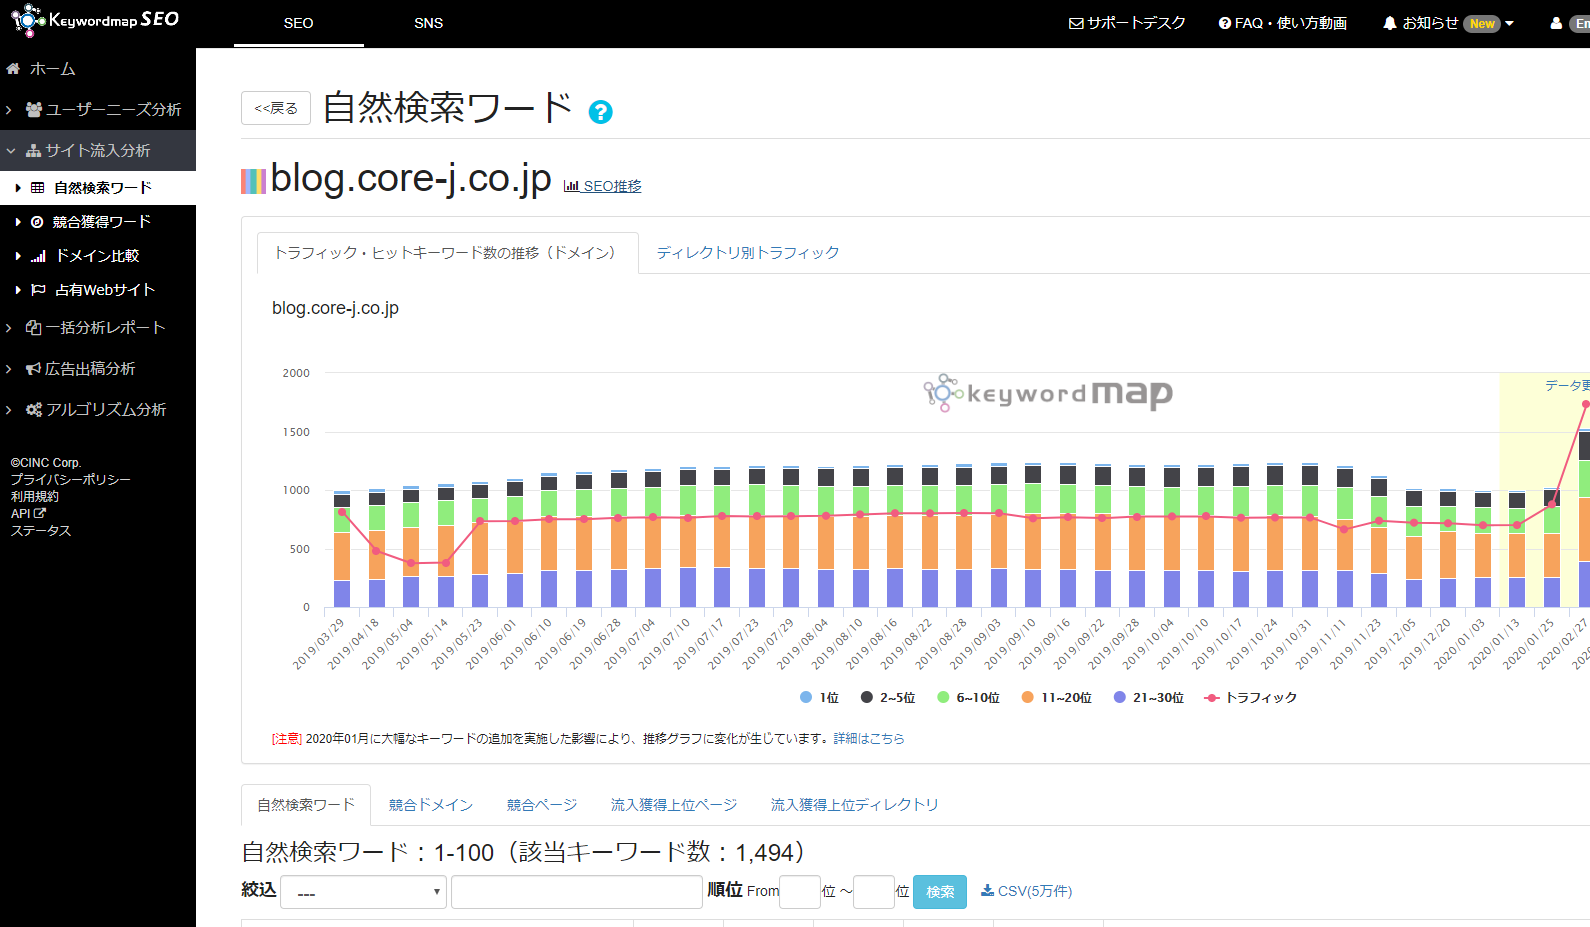Open the サポートデスク envelope icon
The image size is (1590, 927).
click(1076, 23)
